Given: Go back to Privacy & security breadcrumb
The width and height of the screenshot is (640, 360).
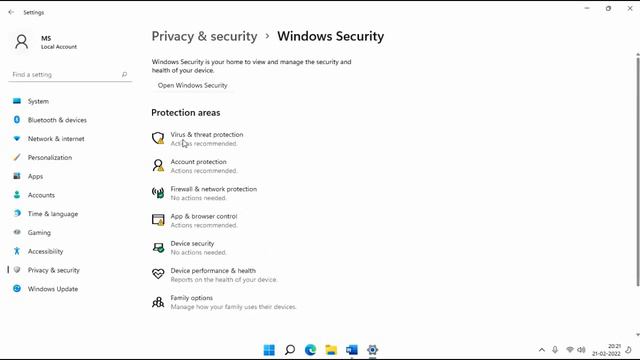Looking at the screenshot, I should pos(204,36).
